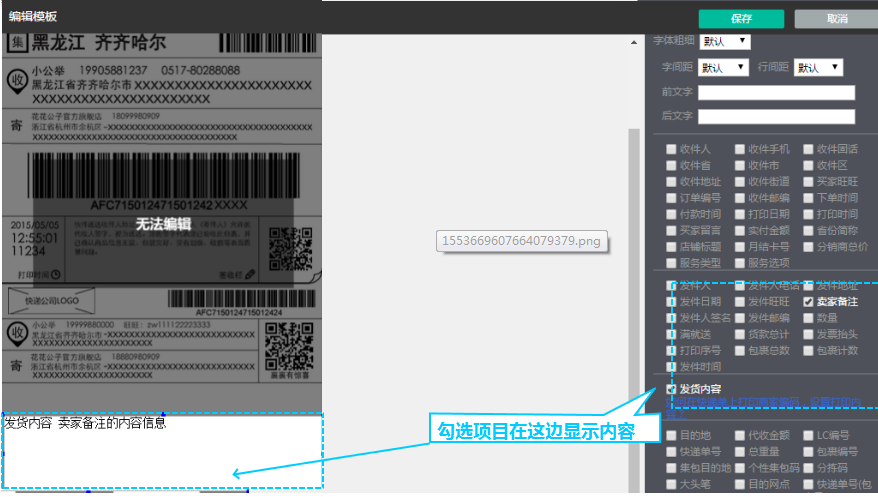The width and height of the screenshot is (878, 497).
Task: Toggle the 包裹总数 checkbox
Action: pos(740,351)
